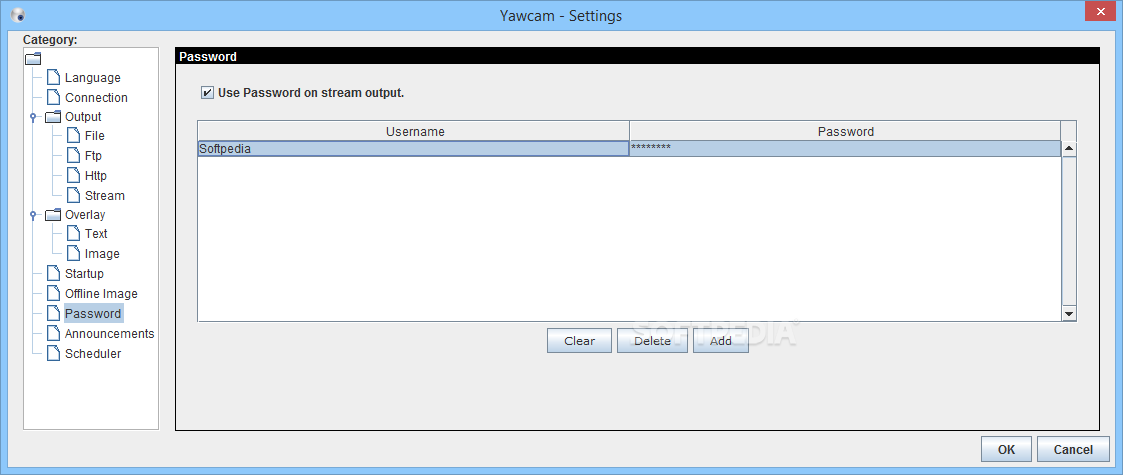Screen dimensions: 1123x475
Task: Uncheck Use Password on stream output
Action: (x=207, y=92)
